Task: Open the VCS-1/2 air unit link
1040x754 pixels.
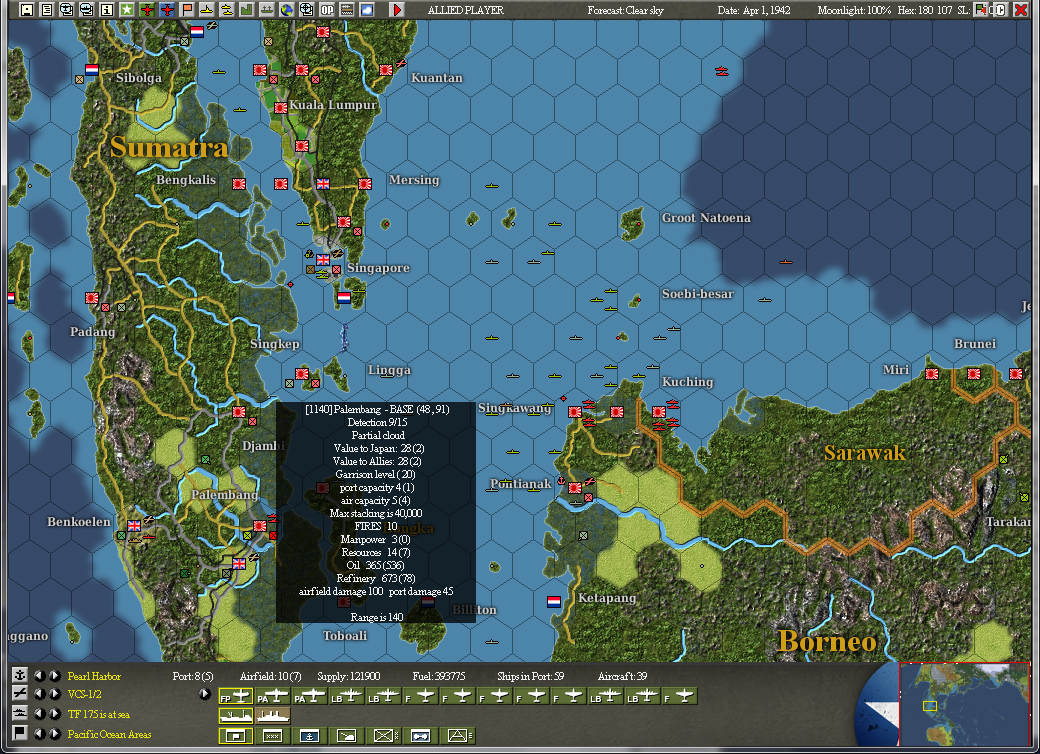Action: click(x=84, y=694)
